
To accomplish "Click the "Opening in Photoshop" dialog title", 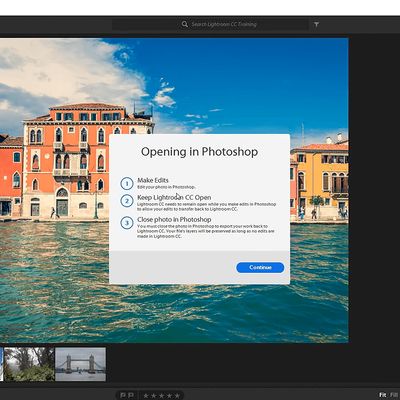I will pos(199,152).
